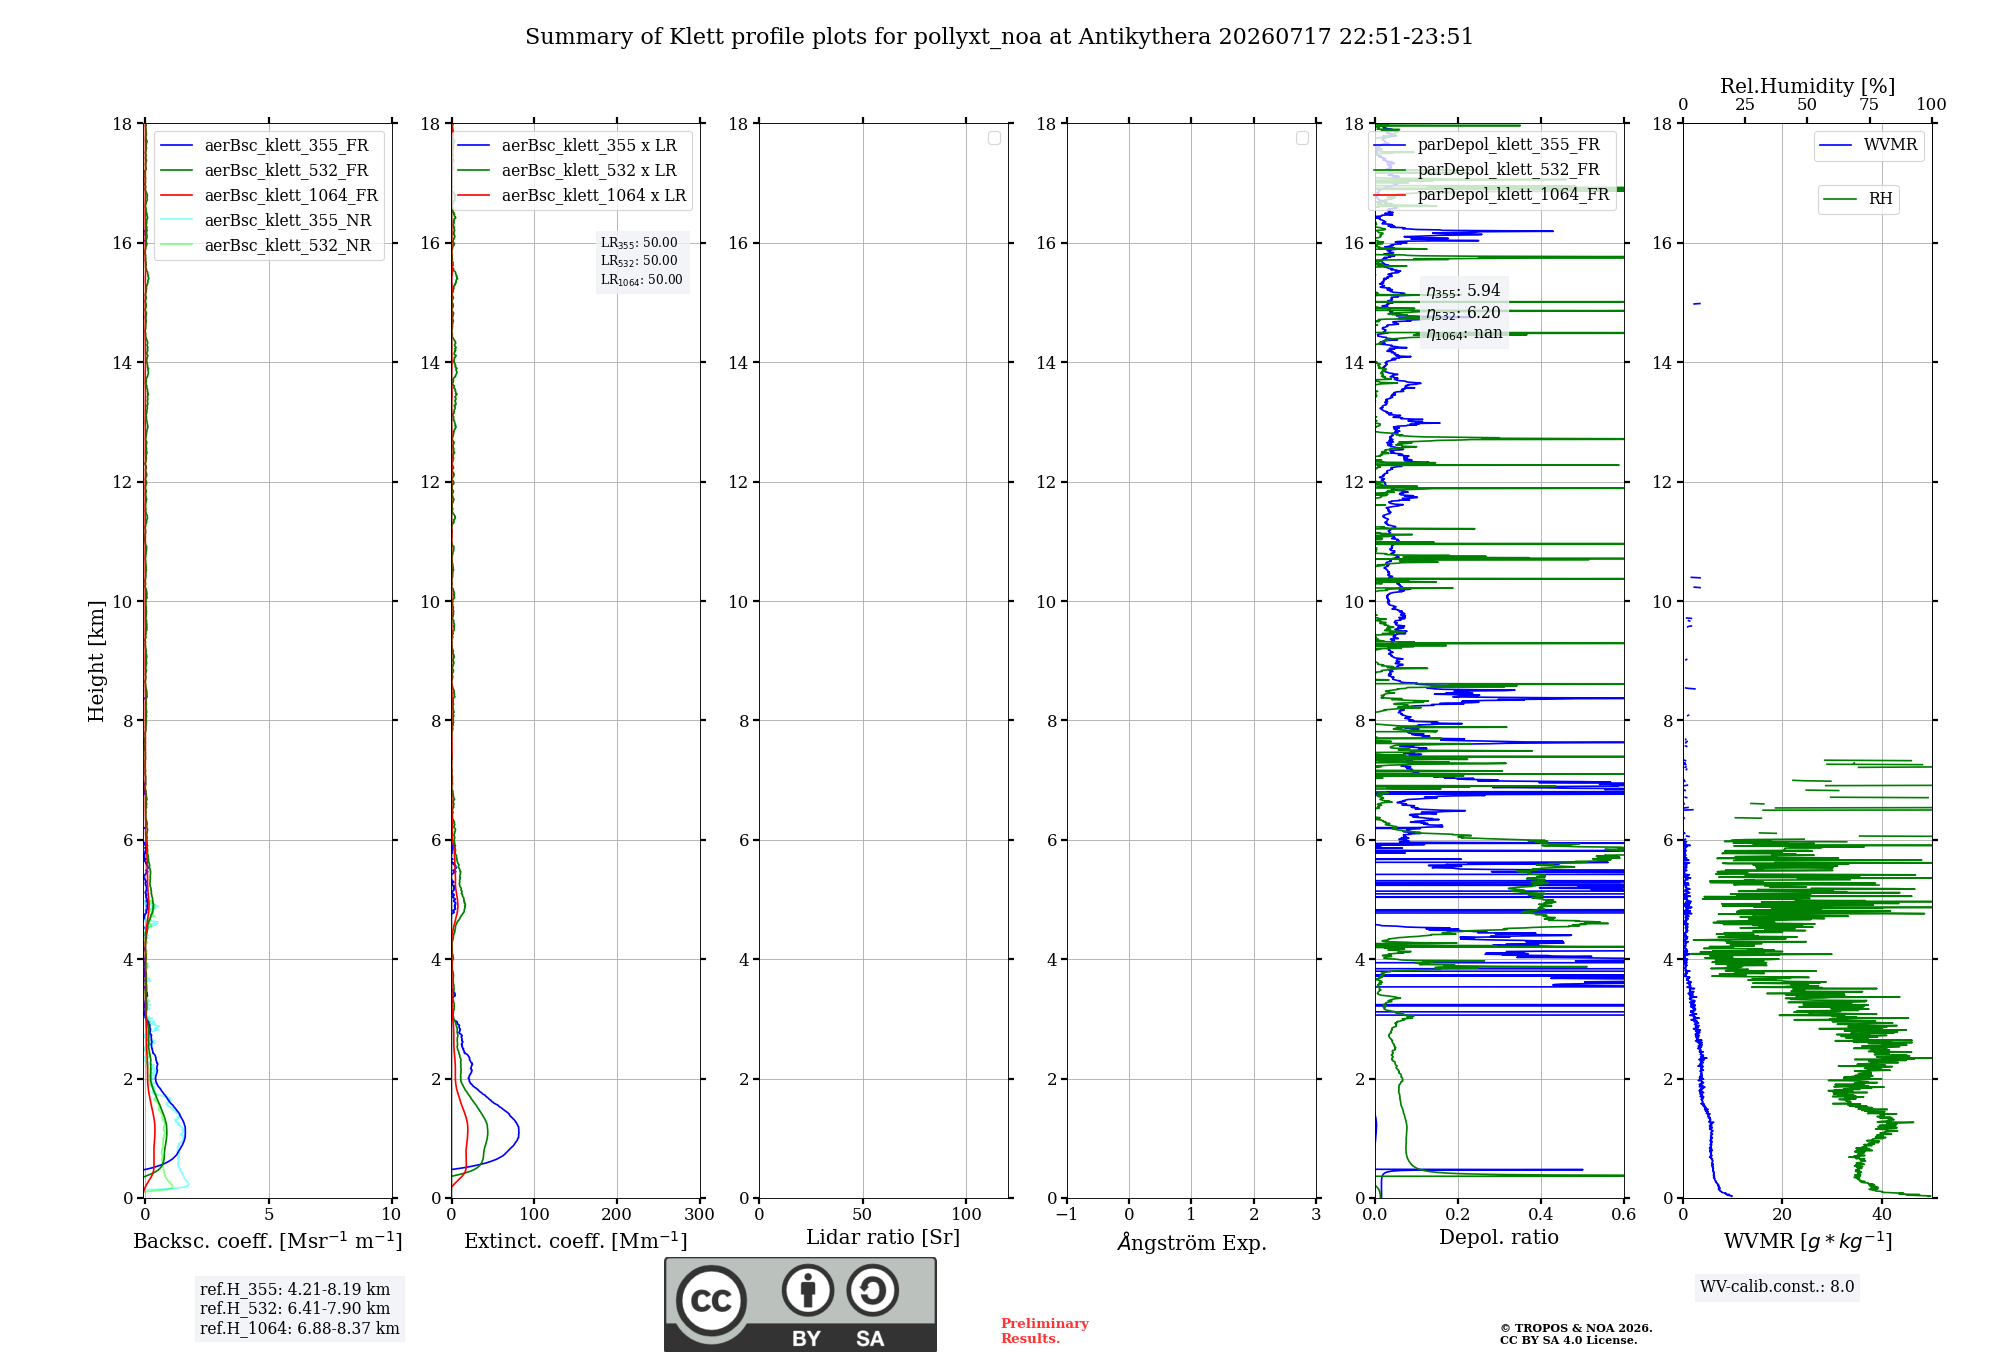Click the Rel.Humidity [%] top axis label

pyautogui.click(x=1807, y=87)
